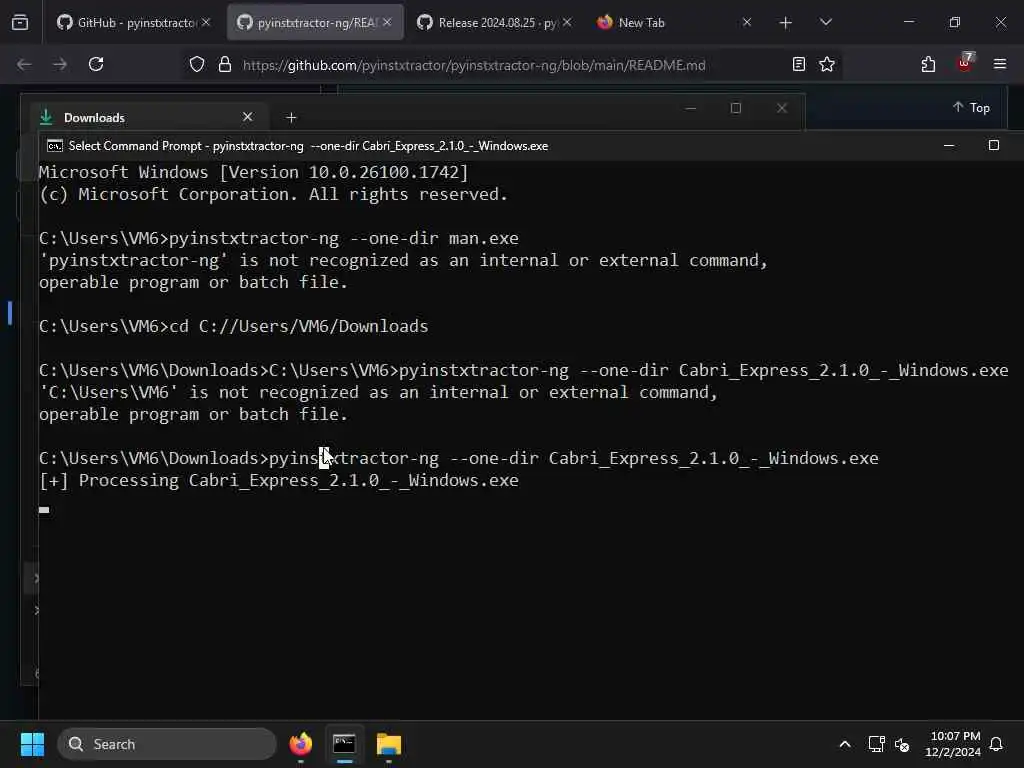
Task: Open Firefox recent browsing view icon
Action: coord(20,23)
